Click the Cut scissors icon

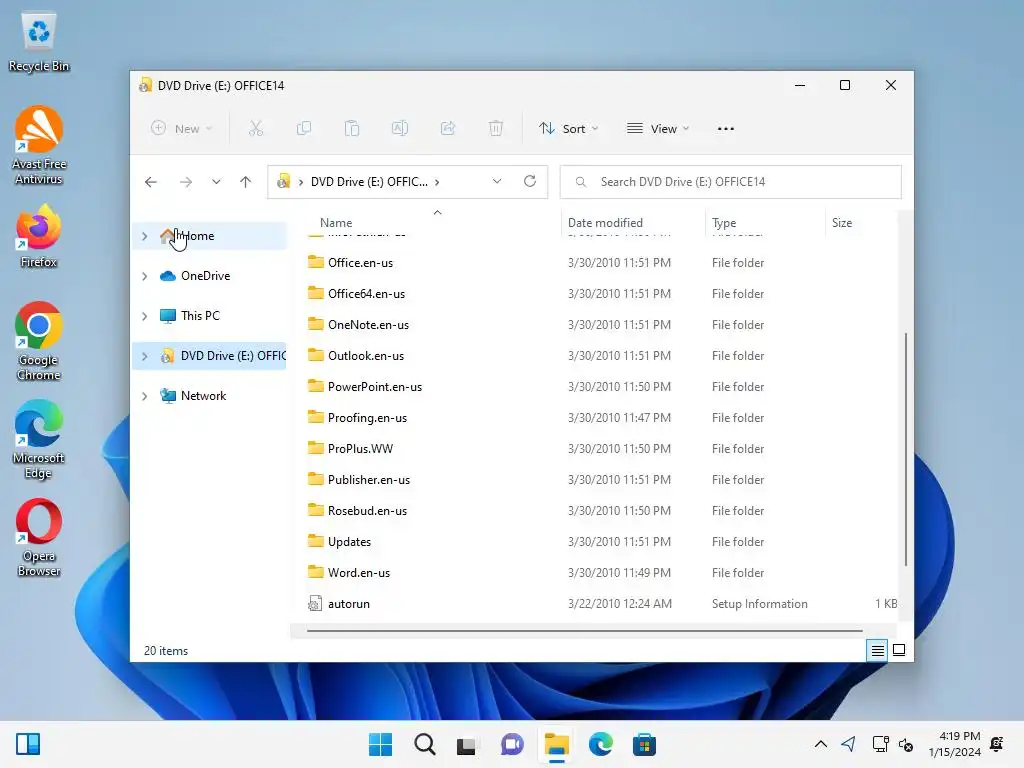pos(256,129)
